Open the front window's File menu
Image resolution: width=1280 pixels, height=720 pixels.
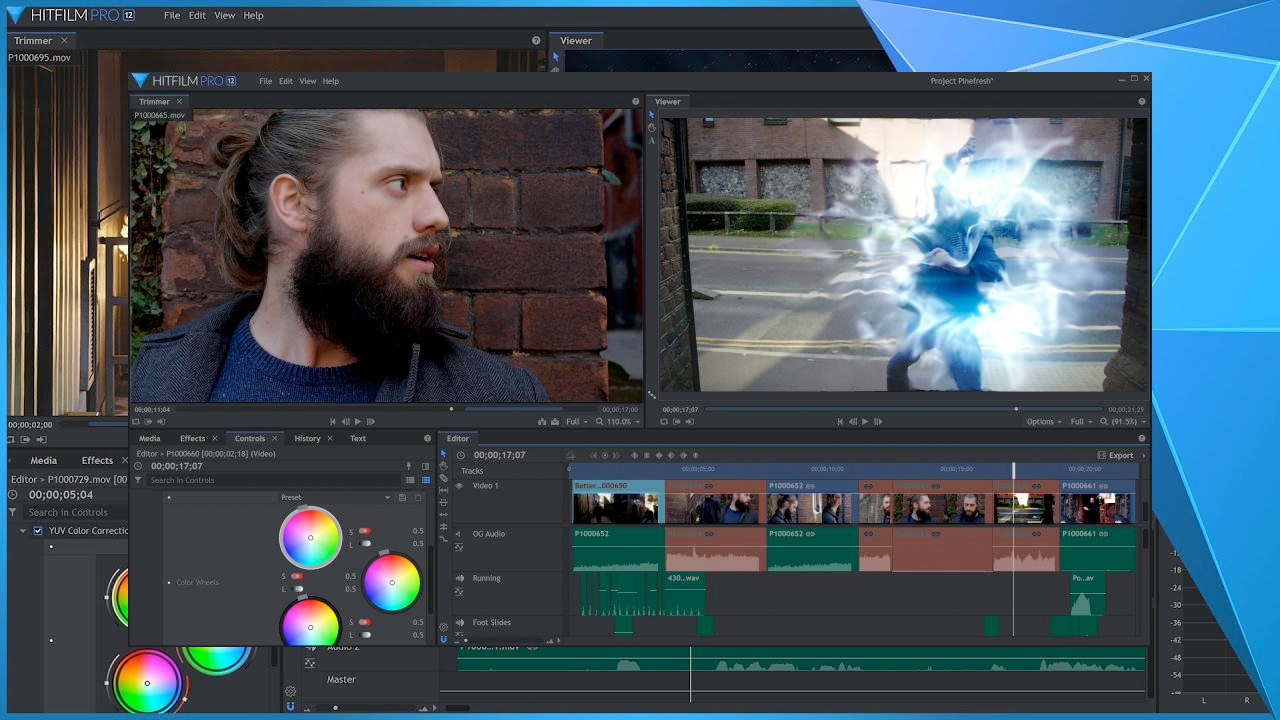[x=266, y=81]
